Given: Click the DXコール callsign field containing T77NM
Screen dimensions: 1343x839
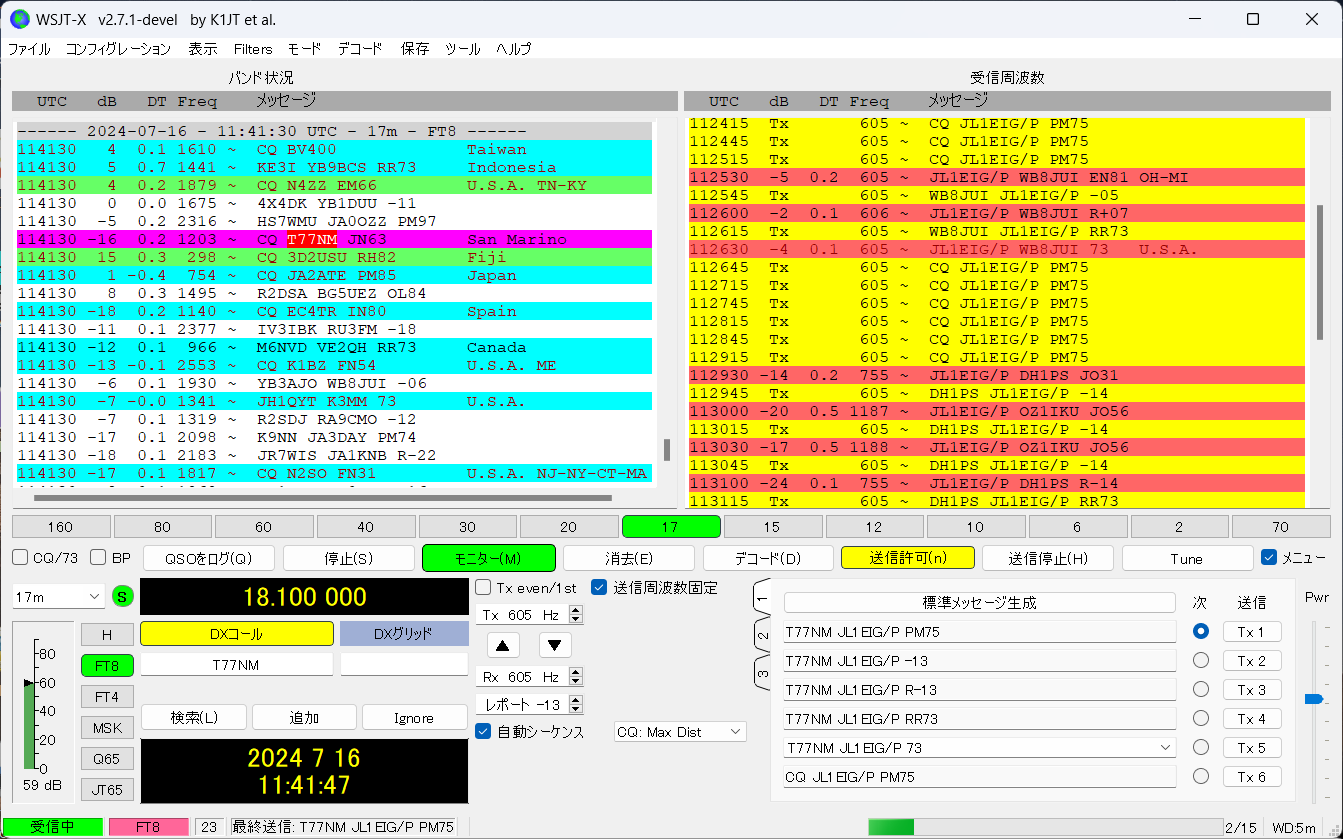Looking at the screenshot, I should [x=237, y=664].
